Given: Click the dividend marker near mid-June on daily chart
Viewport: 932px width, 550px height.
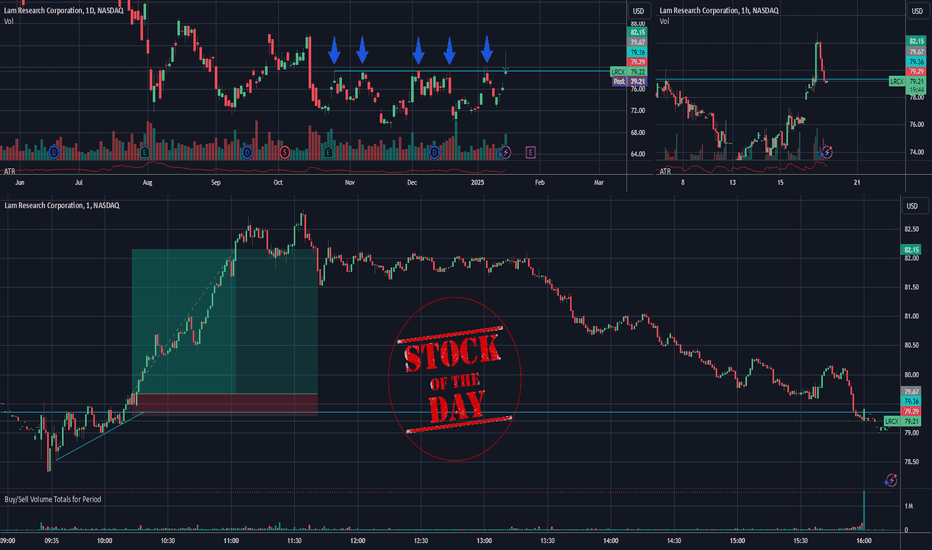Looking at the screenshot, I should click(54, 153).
